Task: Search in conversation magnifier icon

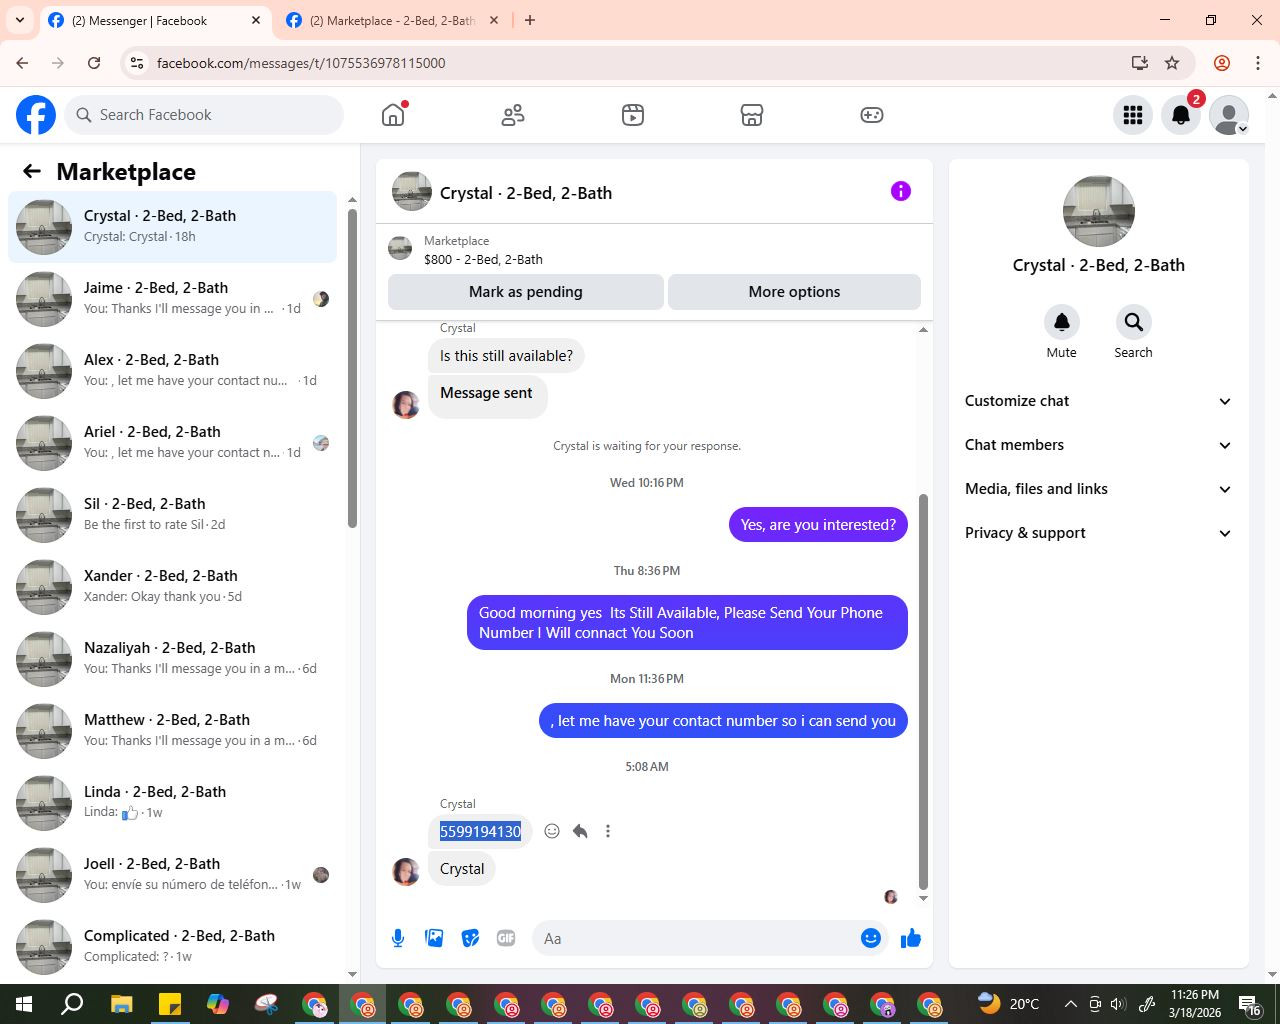Action: (x=1133, y=322)
